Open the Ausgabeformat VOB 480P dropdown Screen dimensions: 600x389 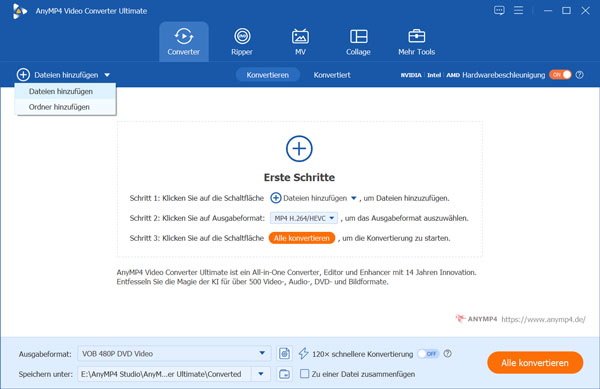point(174,354)
